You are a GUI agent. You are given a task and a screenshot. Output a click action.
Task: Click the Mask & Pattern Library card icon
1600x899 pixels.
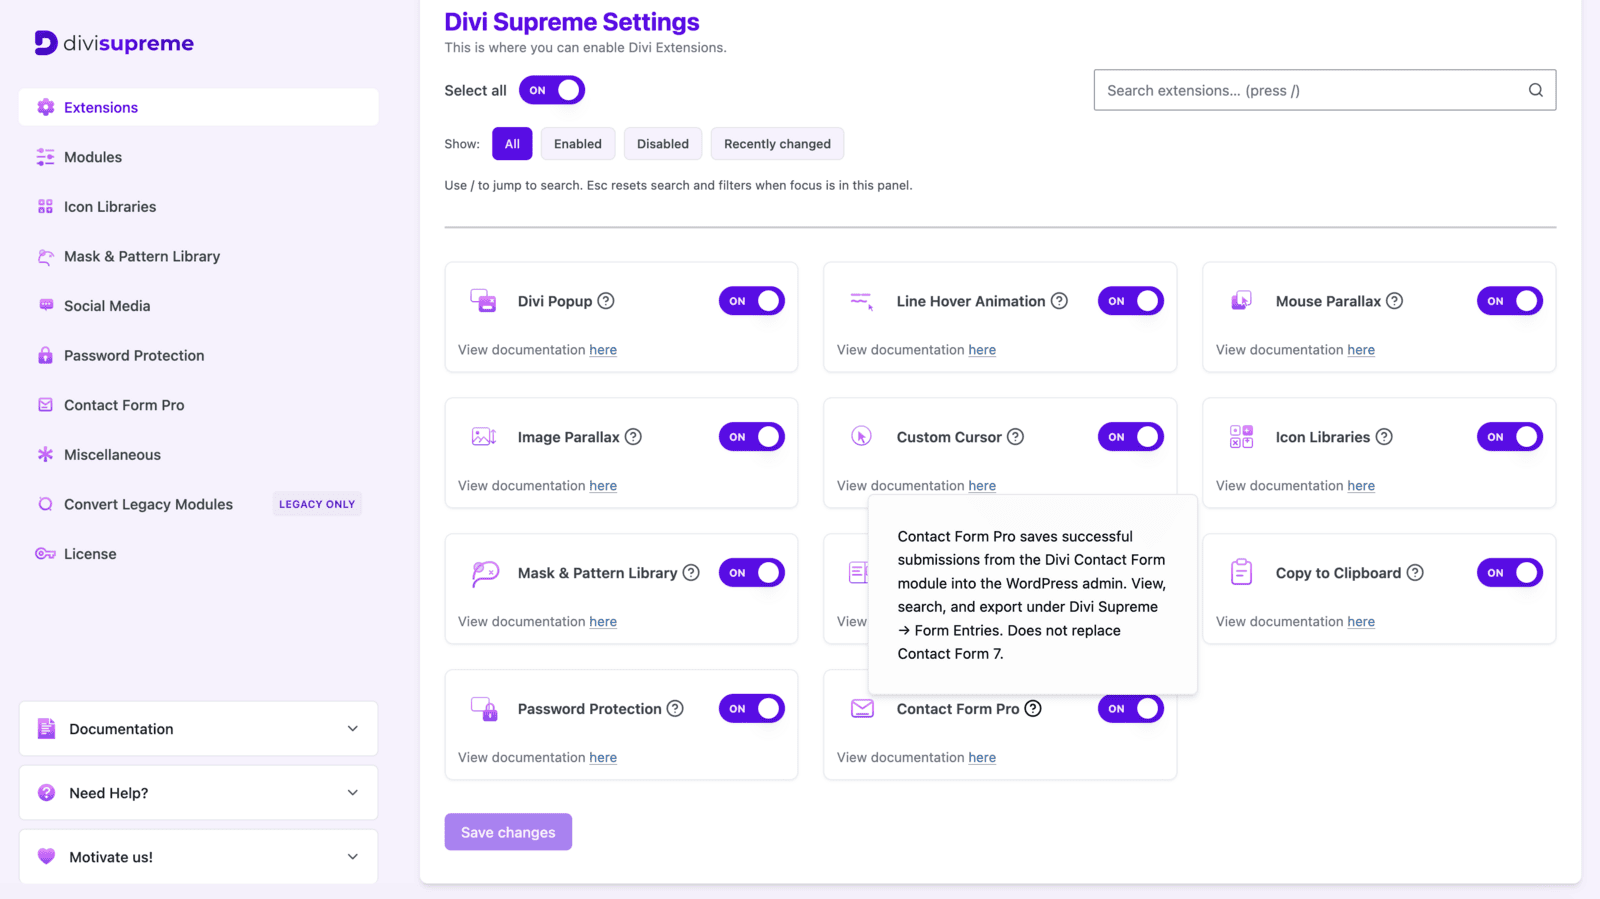coord(485,573)
